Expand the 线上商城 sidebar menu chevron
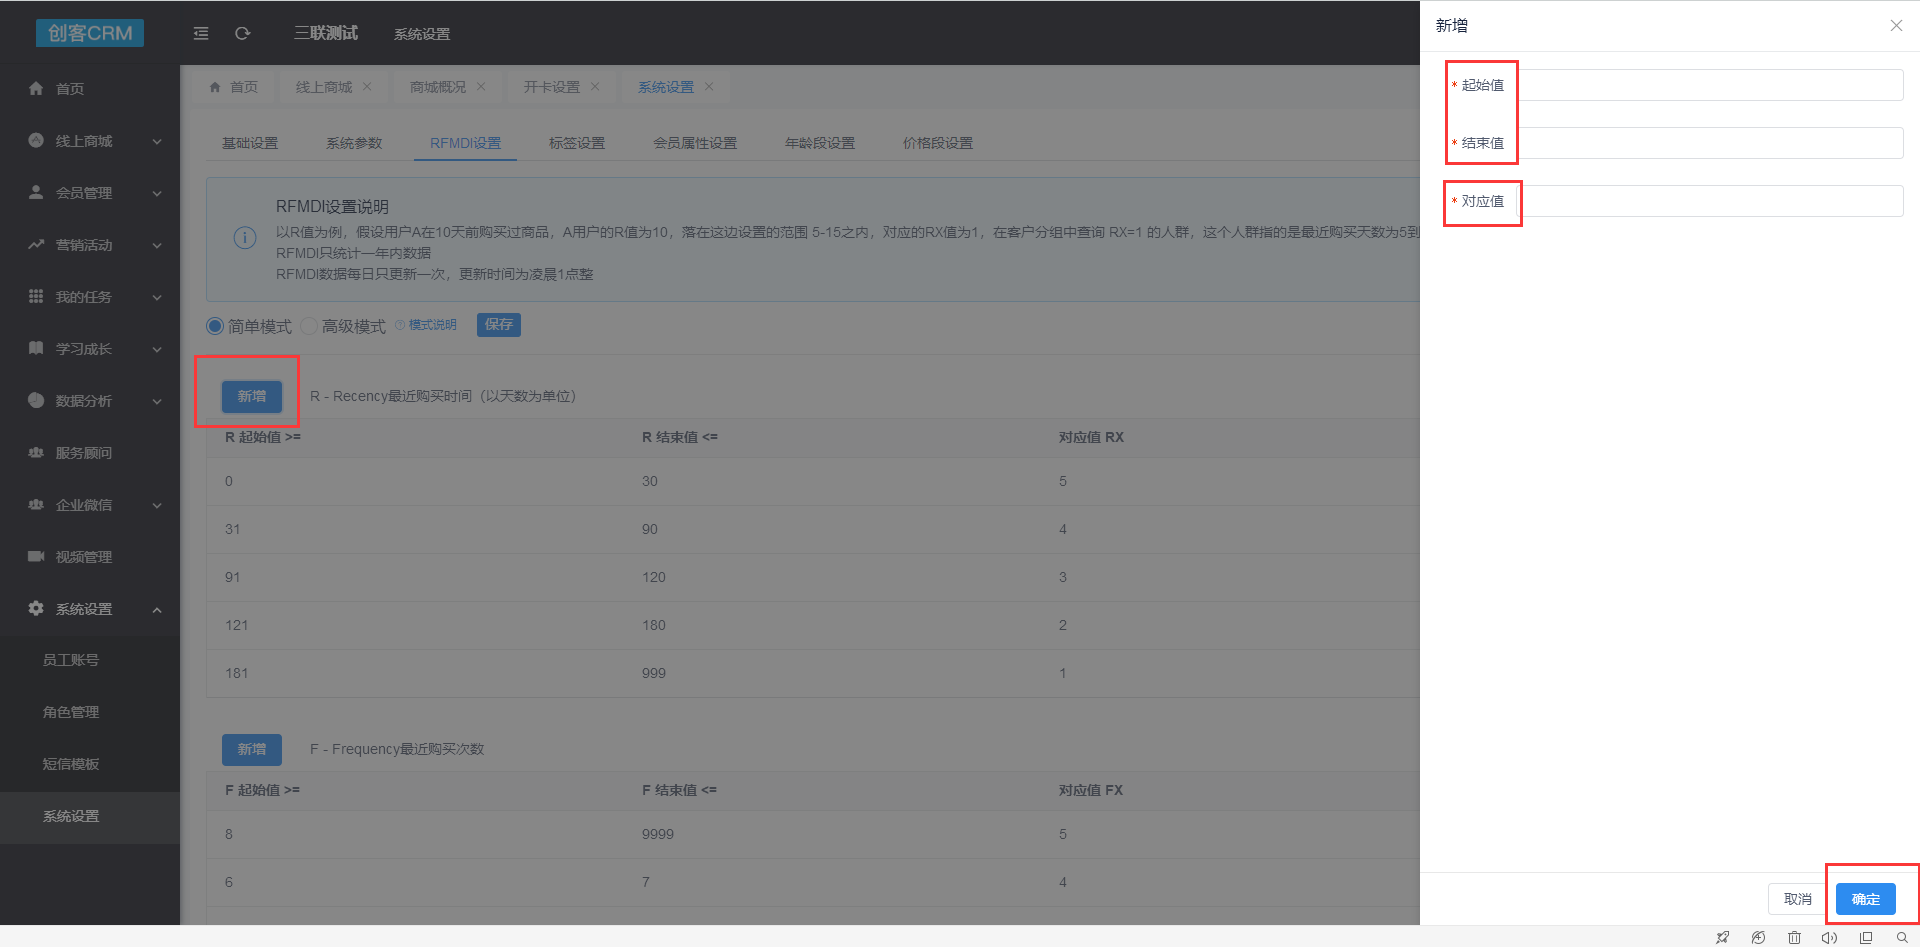 [157, 141]
